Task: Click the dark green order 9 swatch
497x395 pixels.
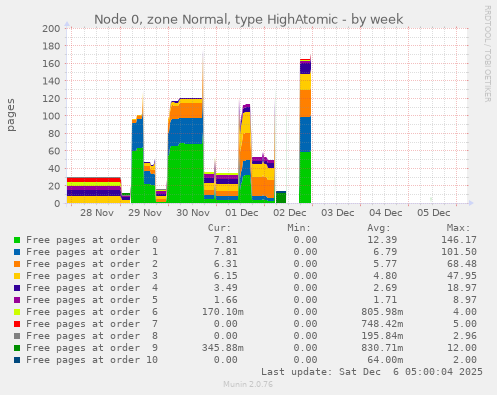Action: [17, 348]
